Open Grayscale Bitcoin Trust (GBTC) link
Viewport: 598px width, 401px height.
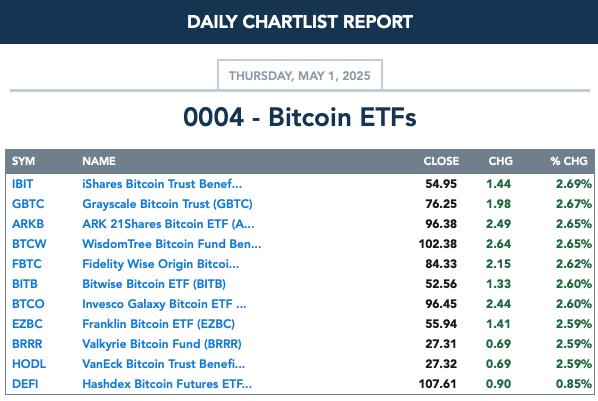(x=167, y=204)
